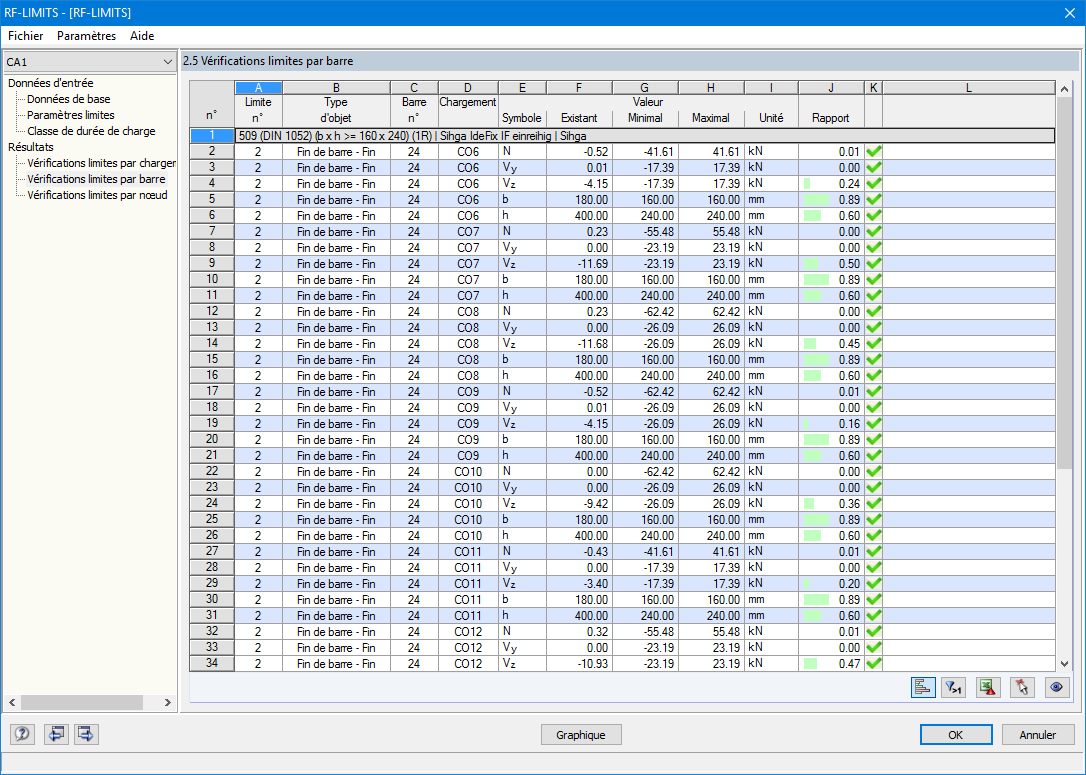Confirm with the OK button

coord(956,735)
